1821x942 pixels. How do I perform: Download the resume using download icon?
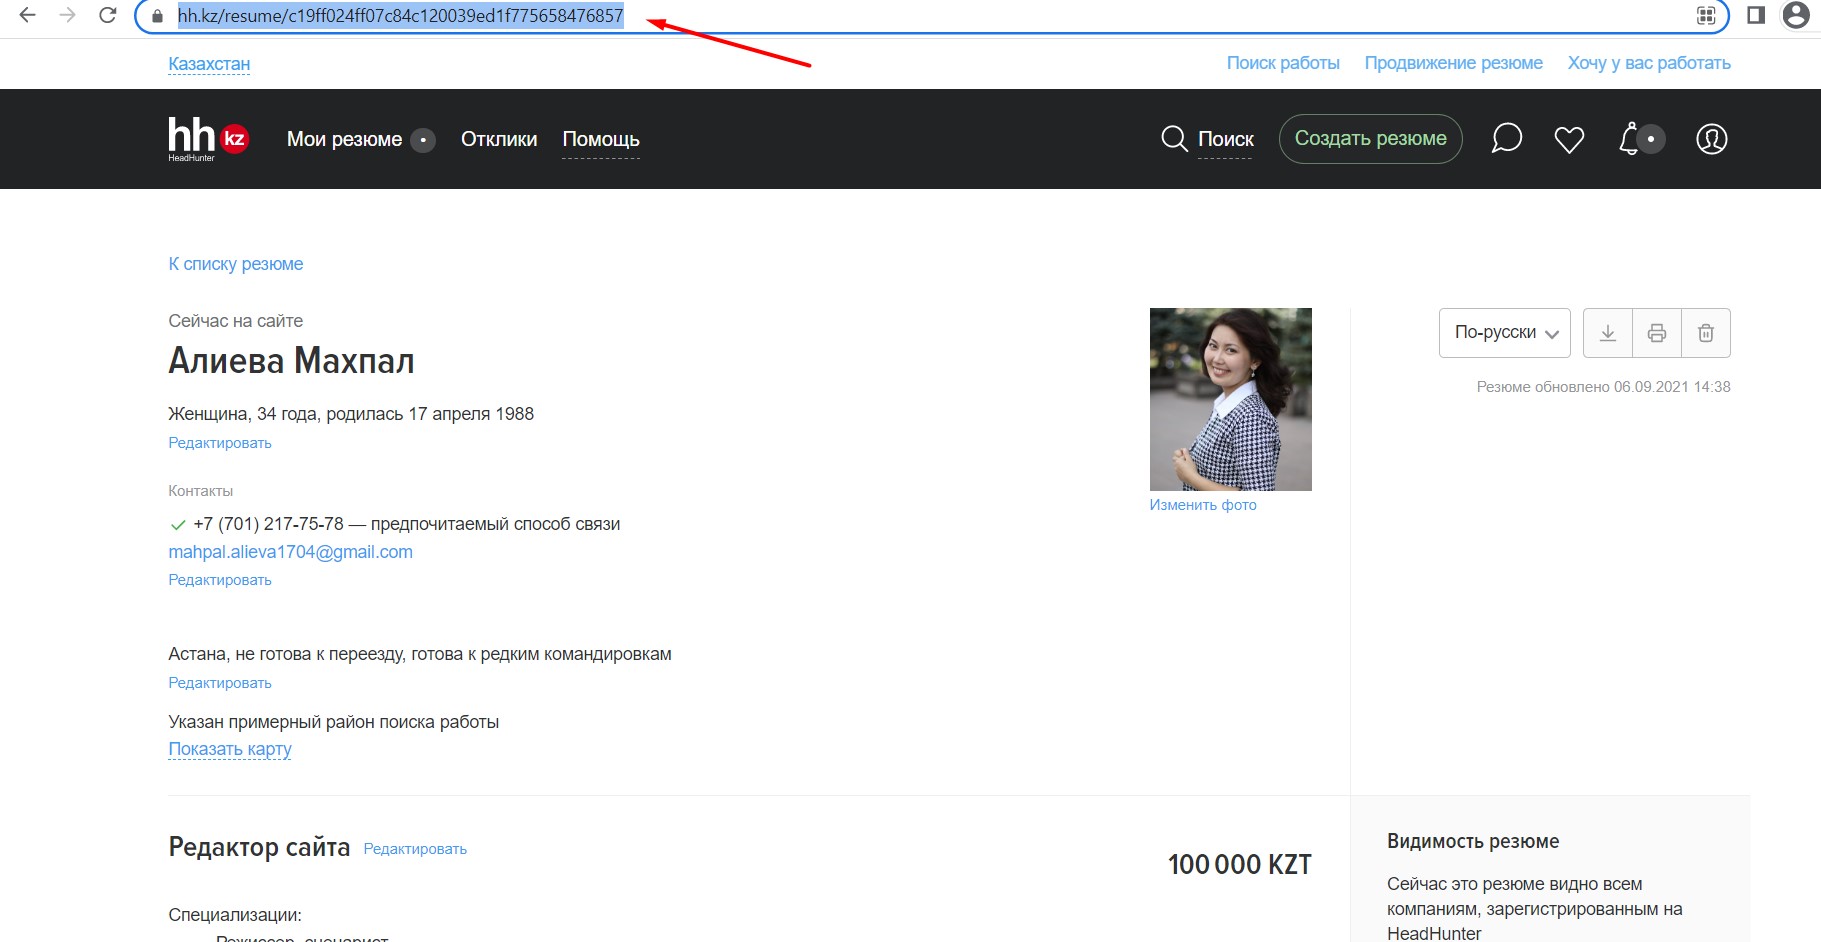point(1608,333)
